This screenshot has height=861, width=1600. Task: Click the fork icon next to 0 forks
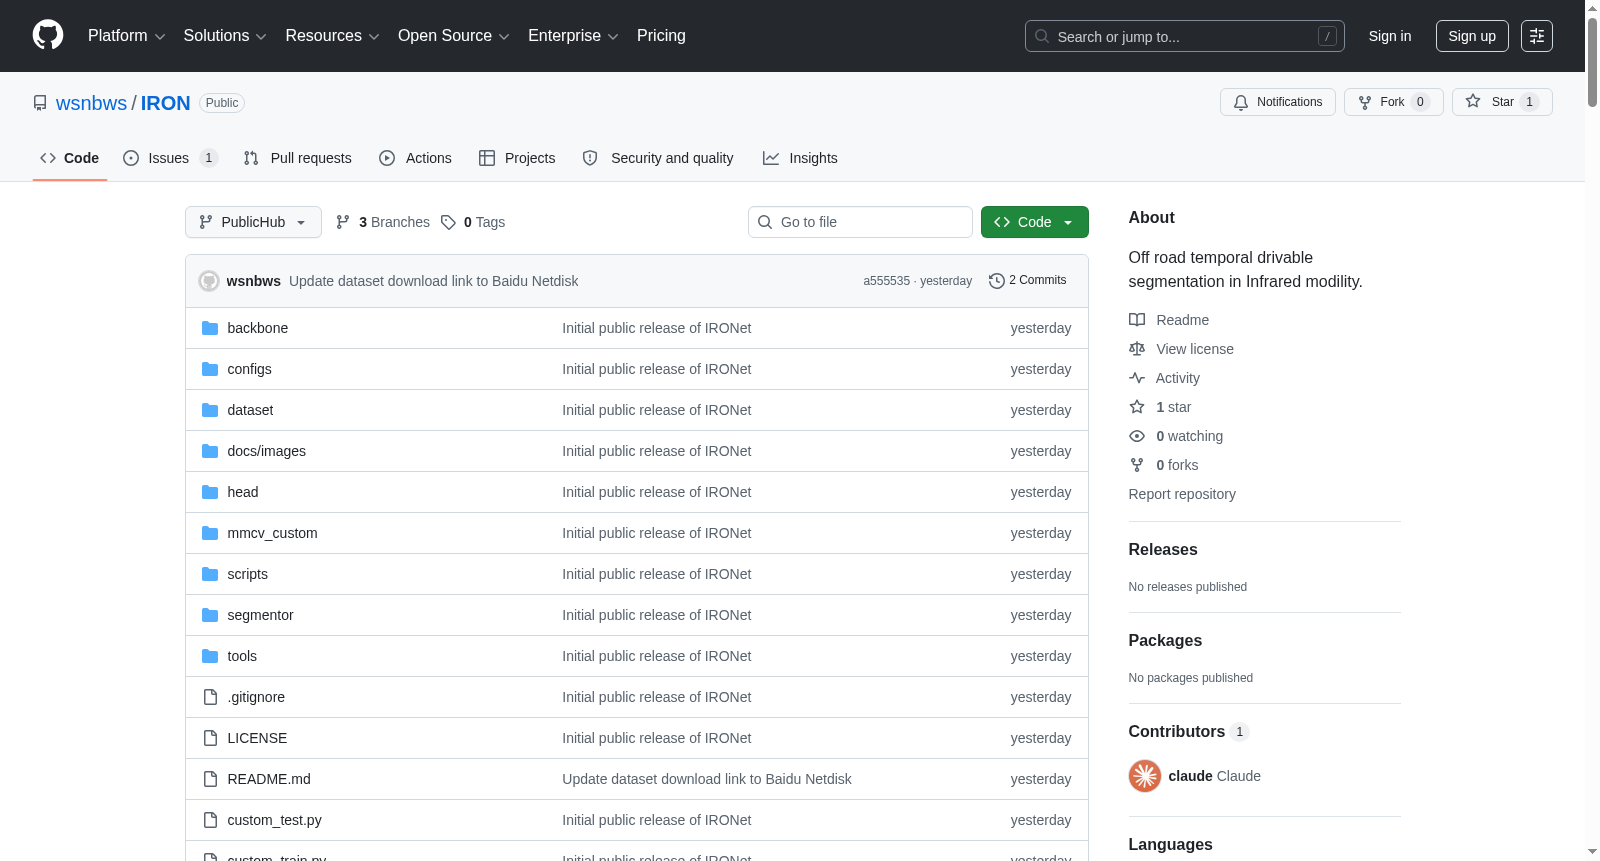[1137, 465]
